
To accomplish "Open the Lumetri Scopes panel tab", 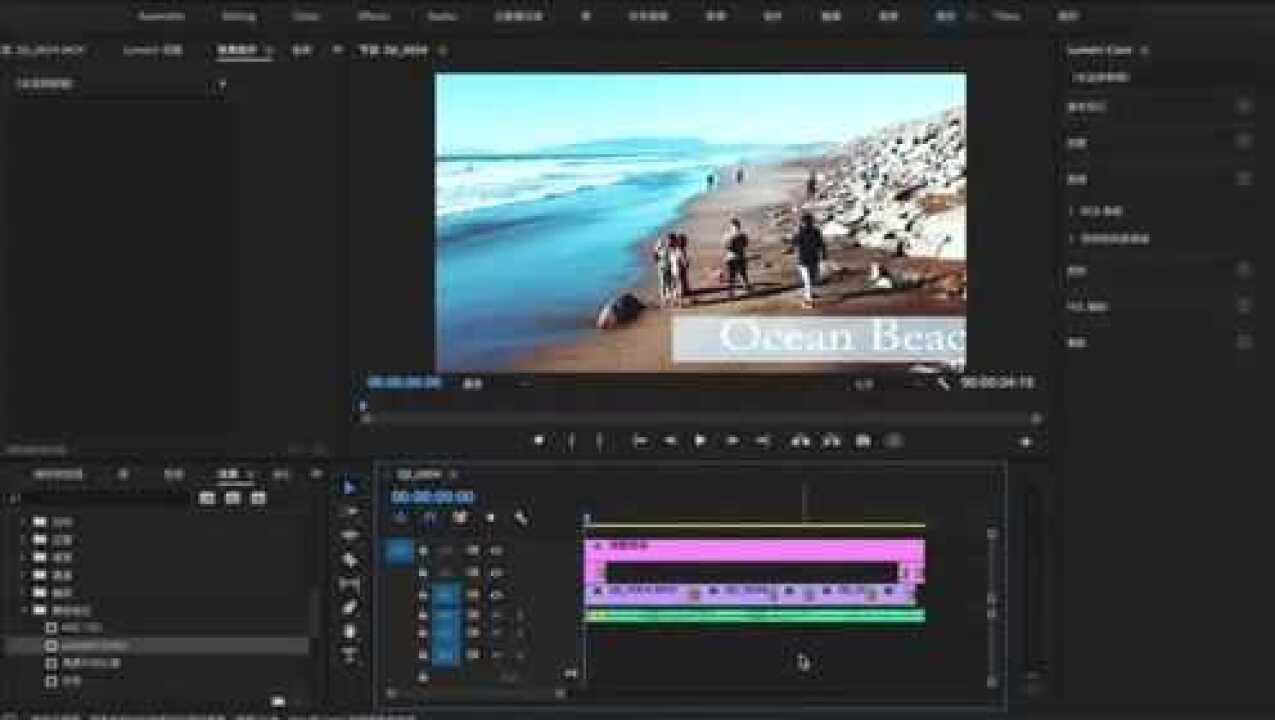I will pos(152,50).
